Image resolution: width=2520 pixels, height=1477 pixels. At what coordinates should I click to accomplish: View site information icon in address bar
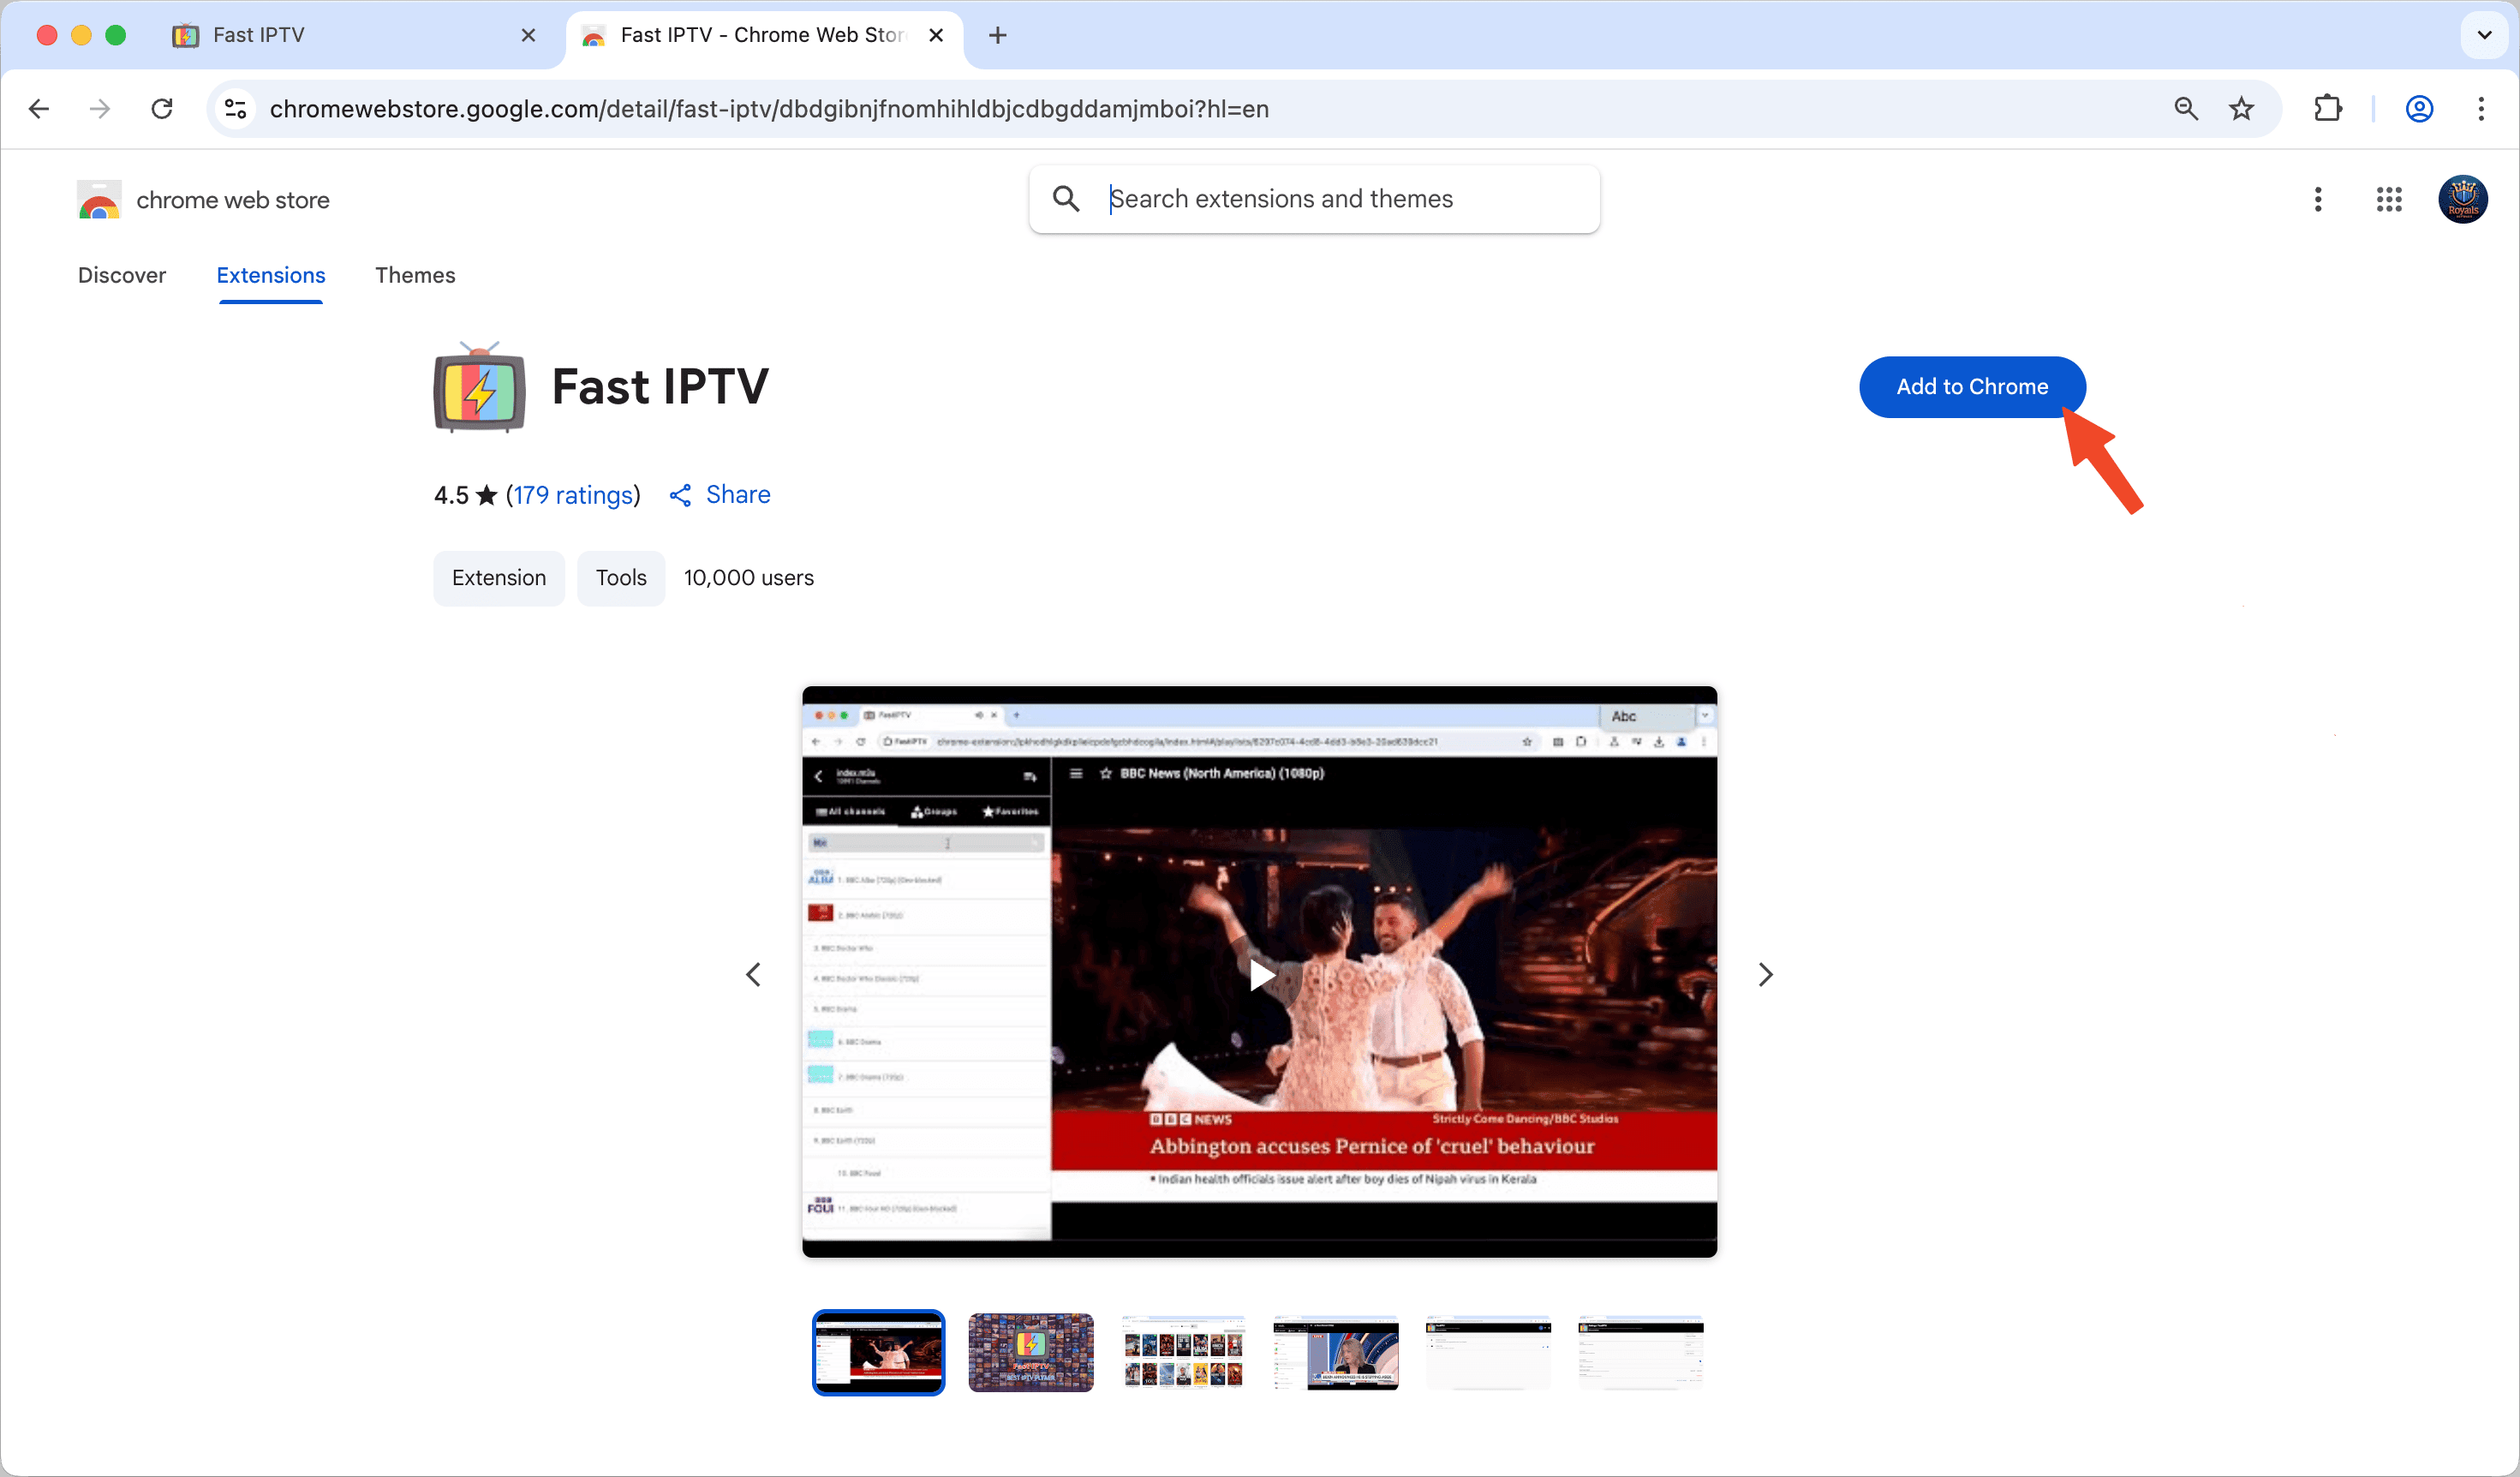(x=236, y=109)
